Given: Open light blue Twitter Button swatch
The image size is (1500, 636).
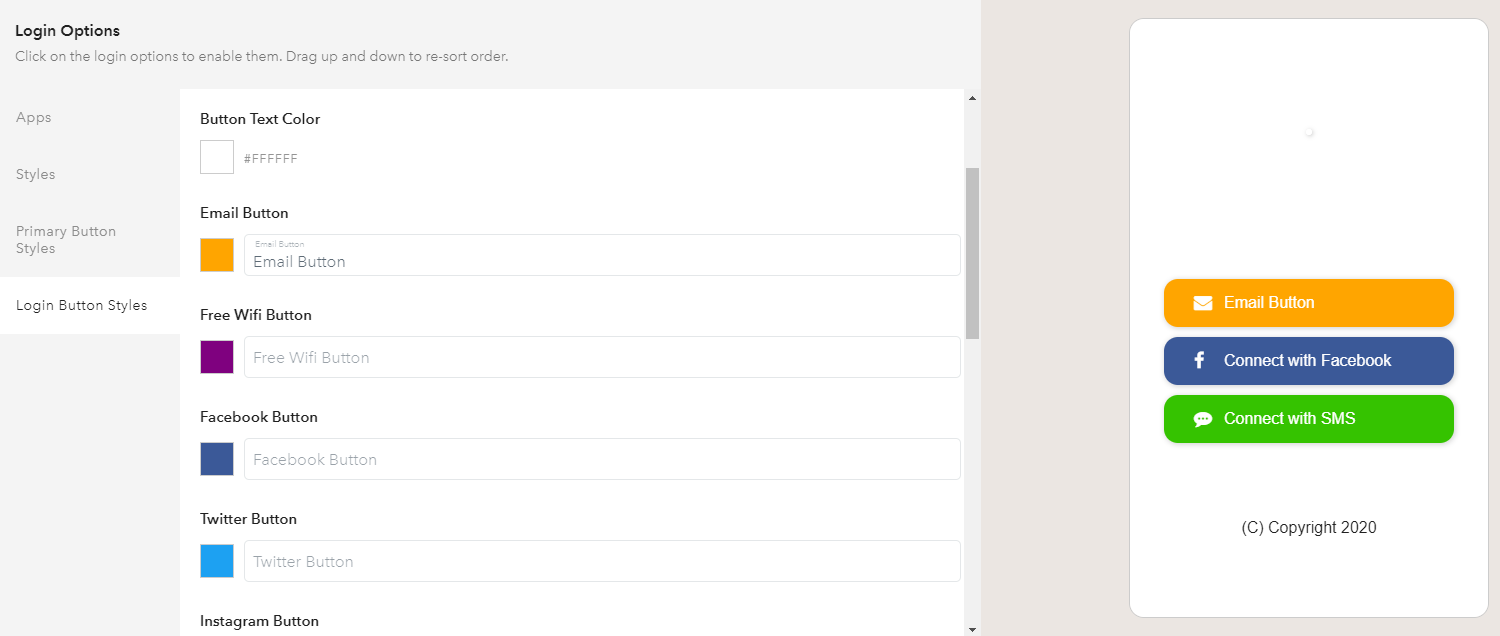Looking at the screenshot, I should (x=217, y=561).
